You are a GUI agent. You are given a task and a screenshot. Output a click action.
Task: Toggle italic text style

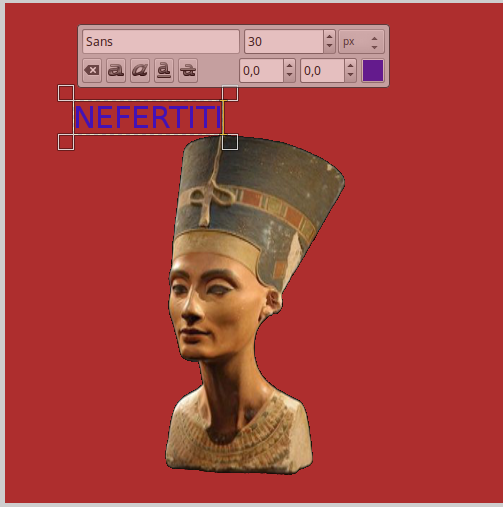(x=140, y=70)
